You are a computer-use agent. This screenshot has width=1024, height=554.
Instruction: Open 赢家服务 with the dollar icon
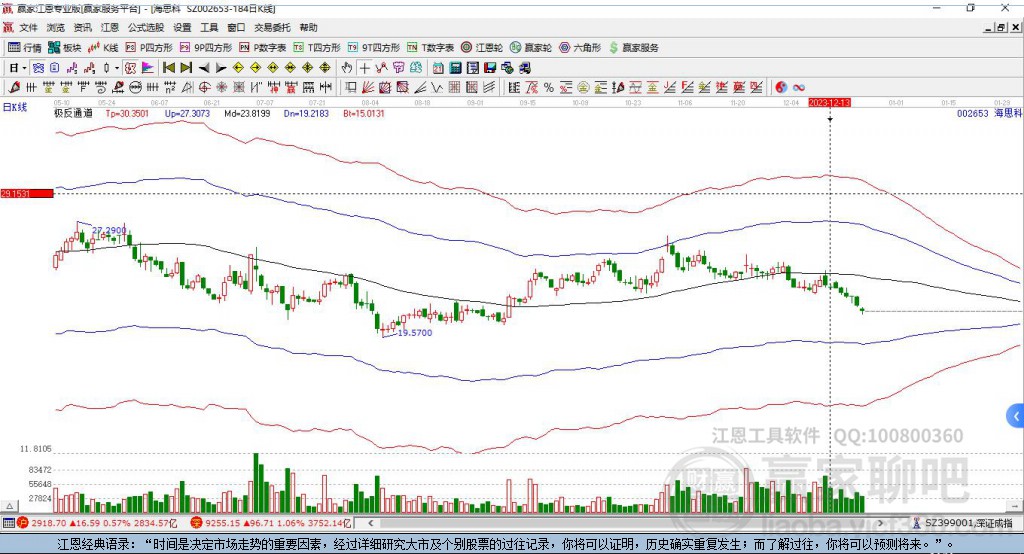[x=633, y=48]
